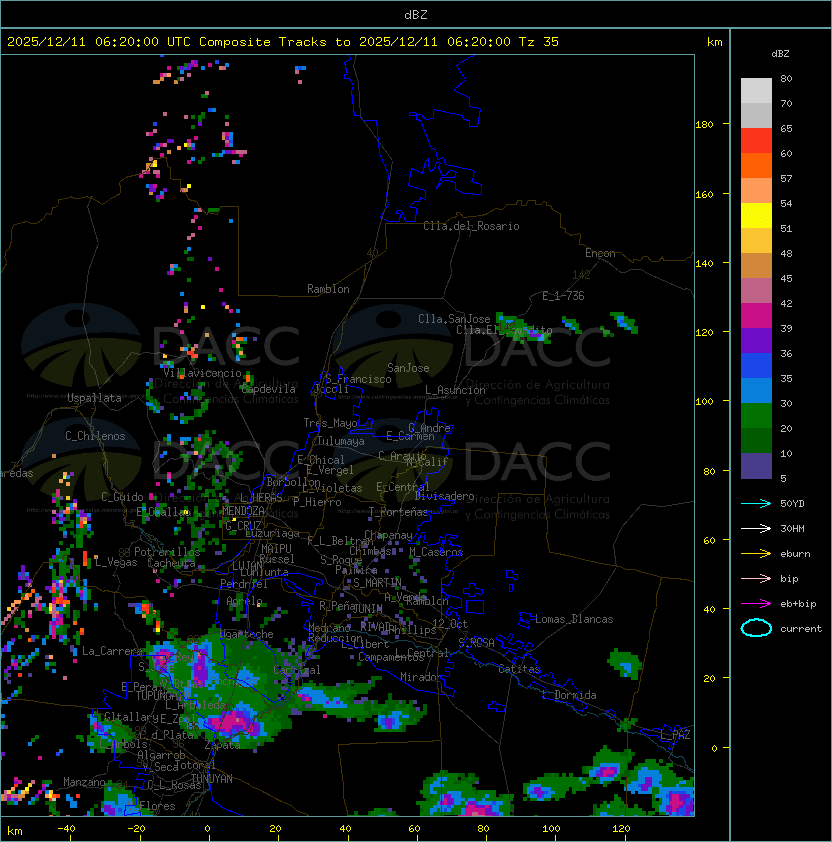Click the 'MAIPU' place label
This screenshot has width=832, height=842.
pos(276,549)
